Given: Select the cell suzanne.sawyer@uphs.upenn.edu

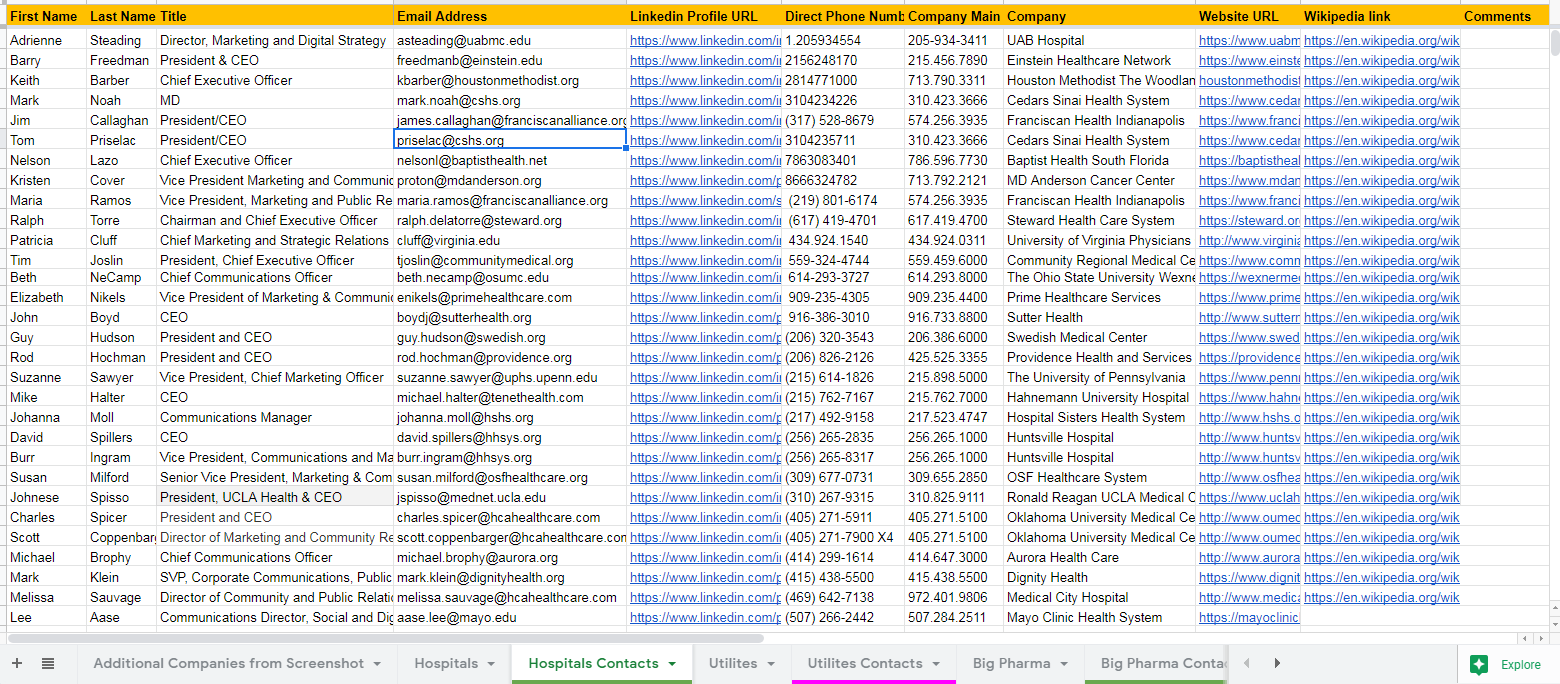Looking at the screenshot, I should point(510,377).
